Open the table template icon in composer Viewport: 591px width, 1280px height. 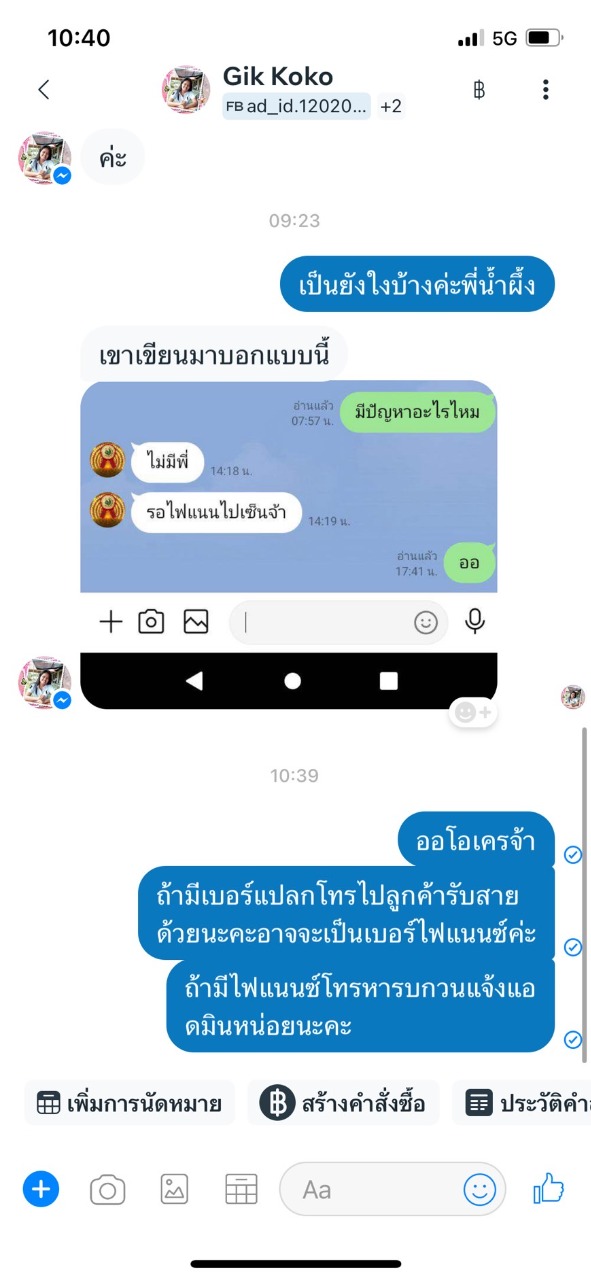click(241, 1189)
